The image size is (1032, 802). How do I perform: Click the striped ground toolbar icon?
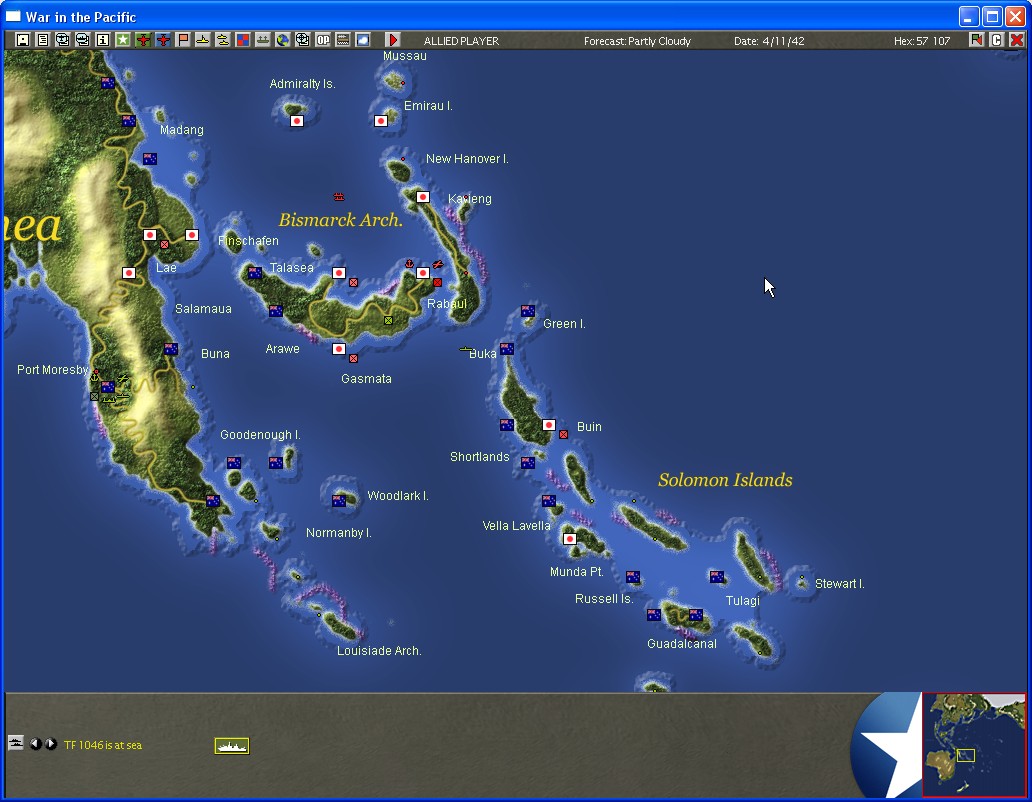point(343,40)
